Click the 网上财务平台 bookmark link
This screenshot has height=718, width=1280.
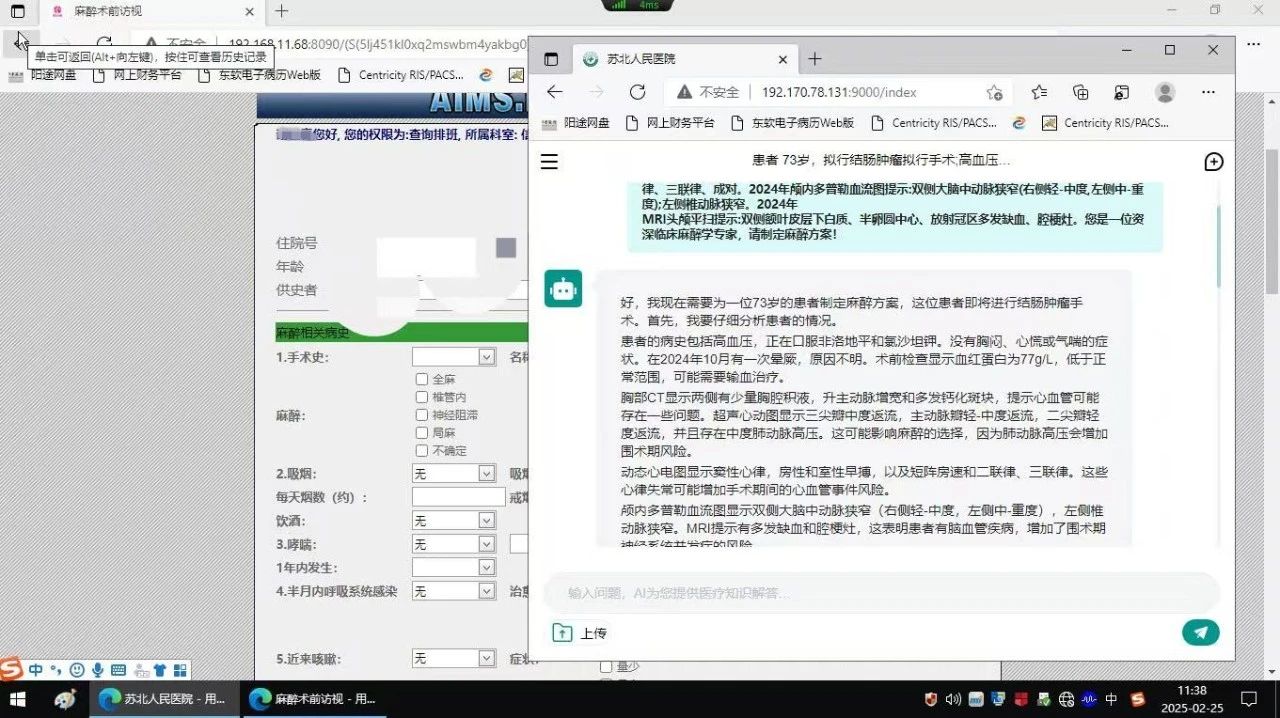coord(680,123)
